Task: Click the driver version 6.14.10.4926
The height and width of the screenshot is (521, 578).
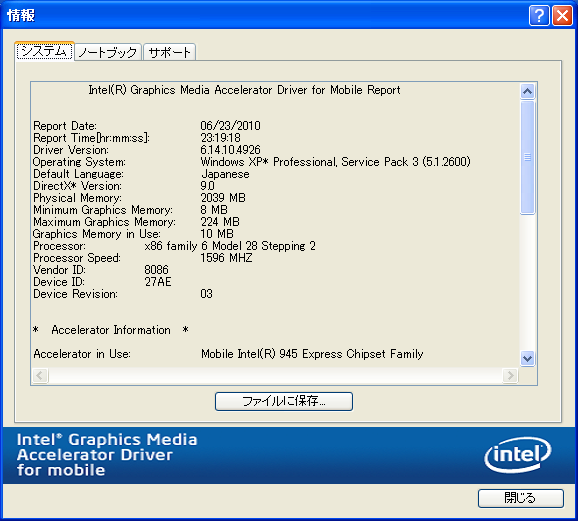Action: click(x=230, y=150)
